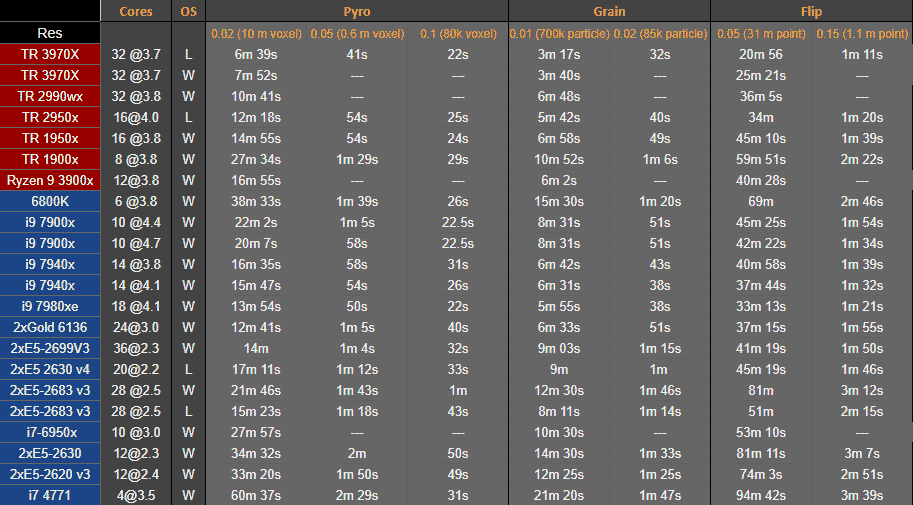Screen dimensions: 913x505
Task: Click the Flip column group header
Action: coord(811,11)
